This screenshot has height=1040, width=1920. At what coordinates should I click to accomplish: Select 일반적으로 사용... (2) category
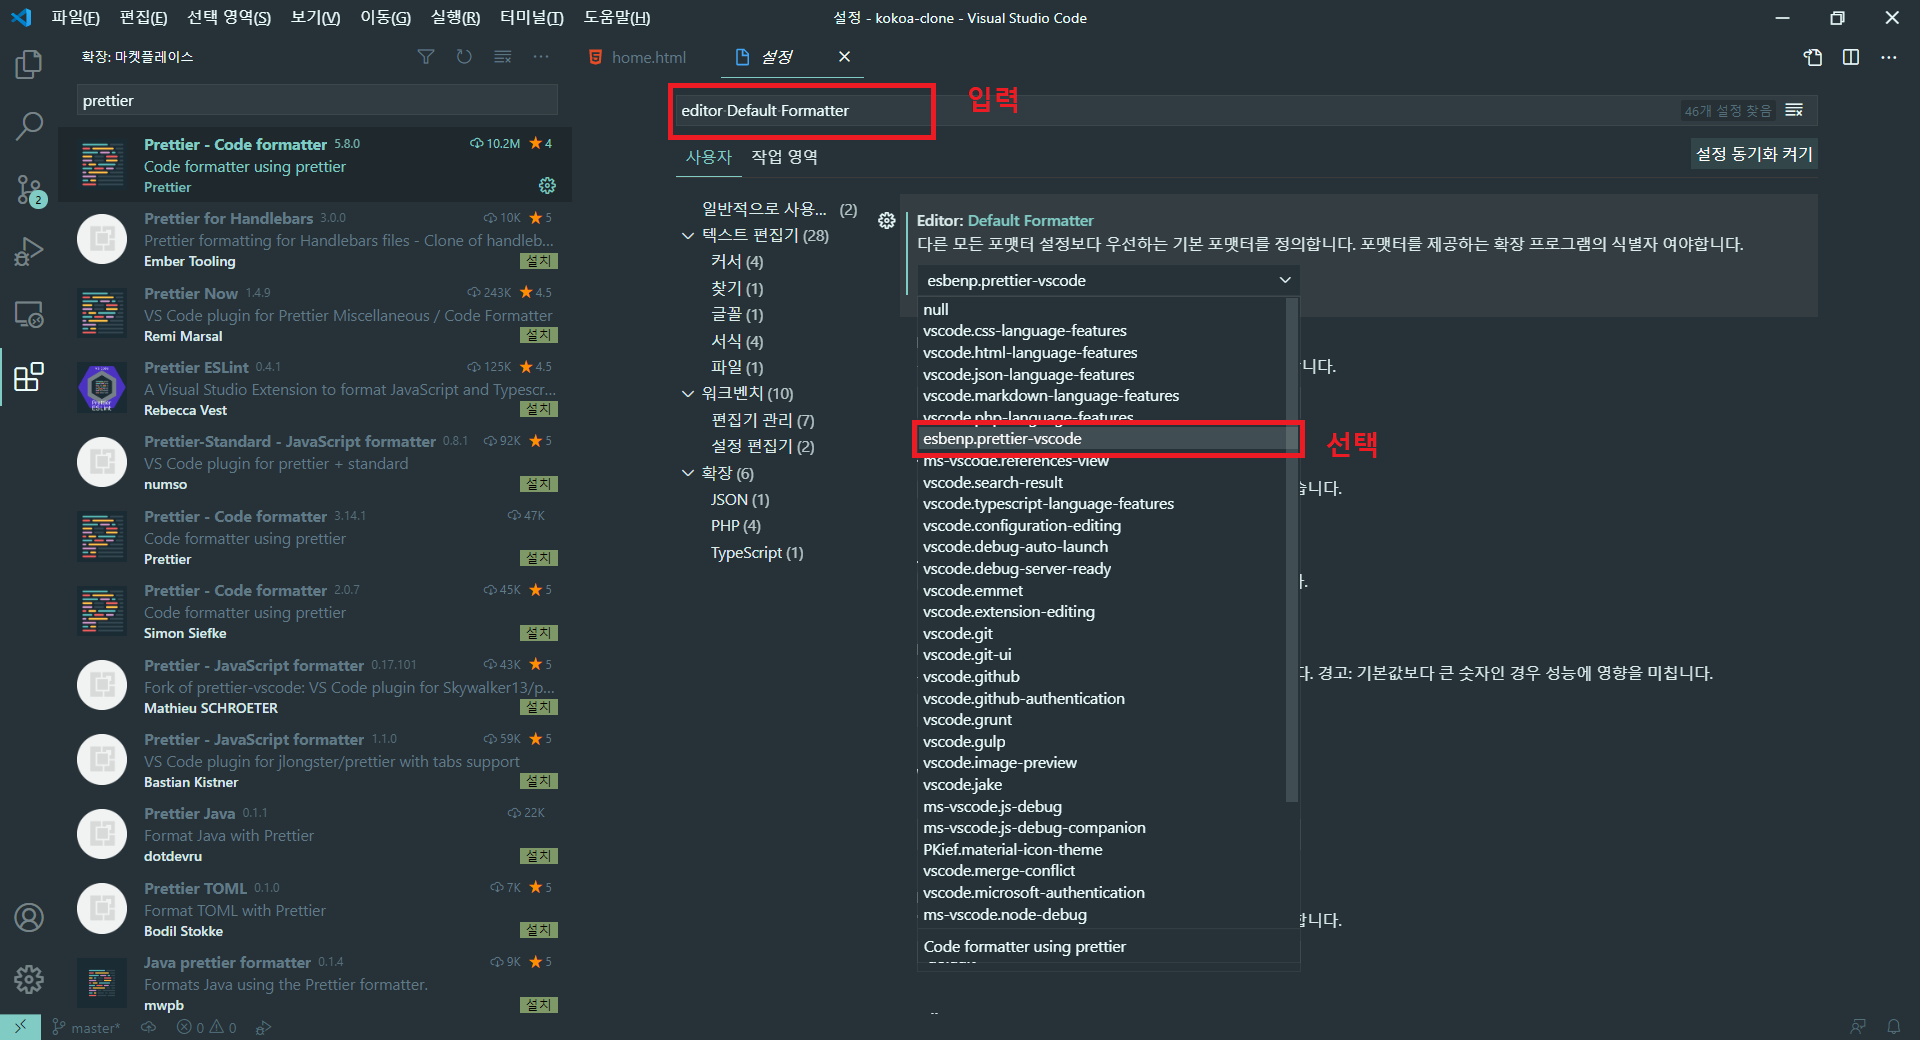pyautogui.click(x=779, y=209)
